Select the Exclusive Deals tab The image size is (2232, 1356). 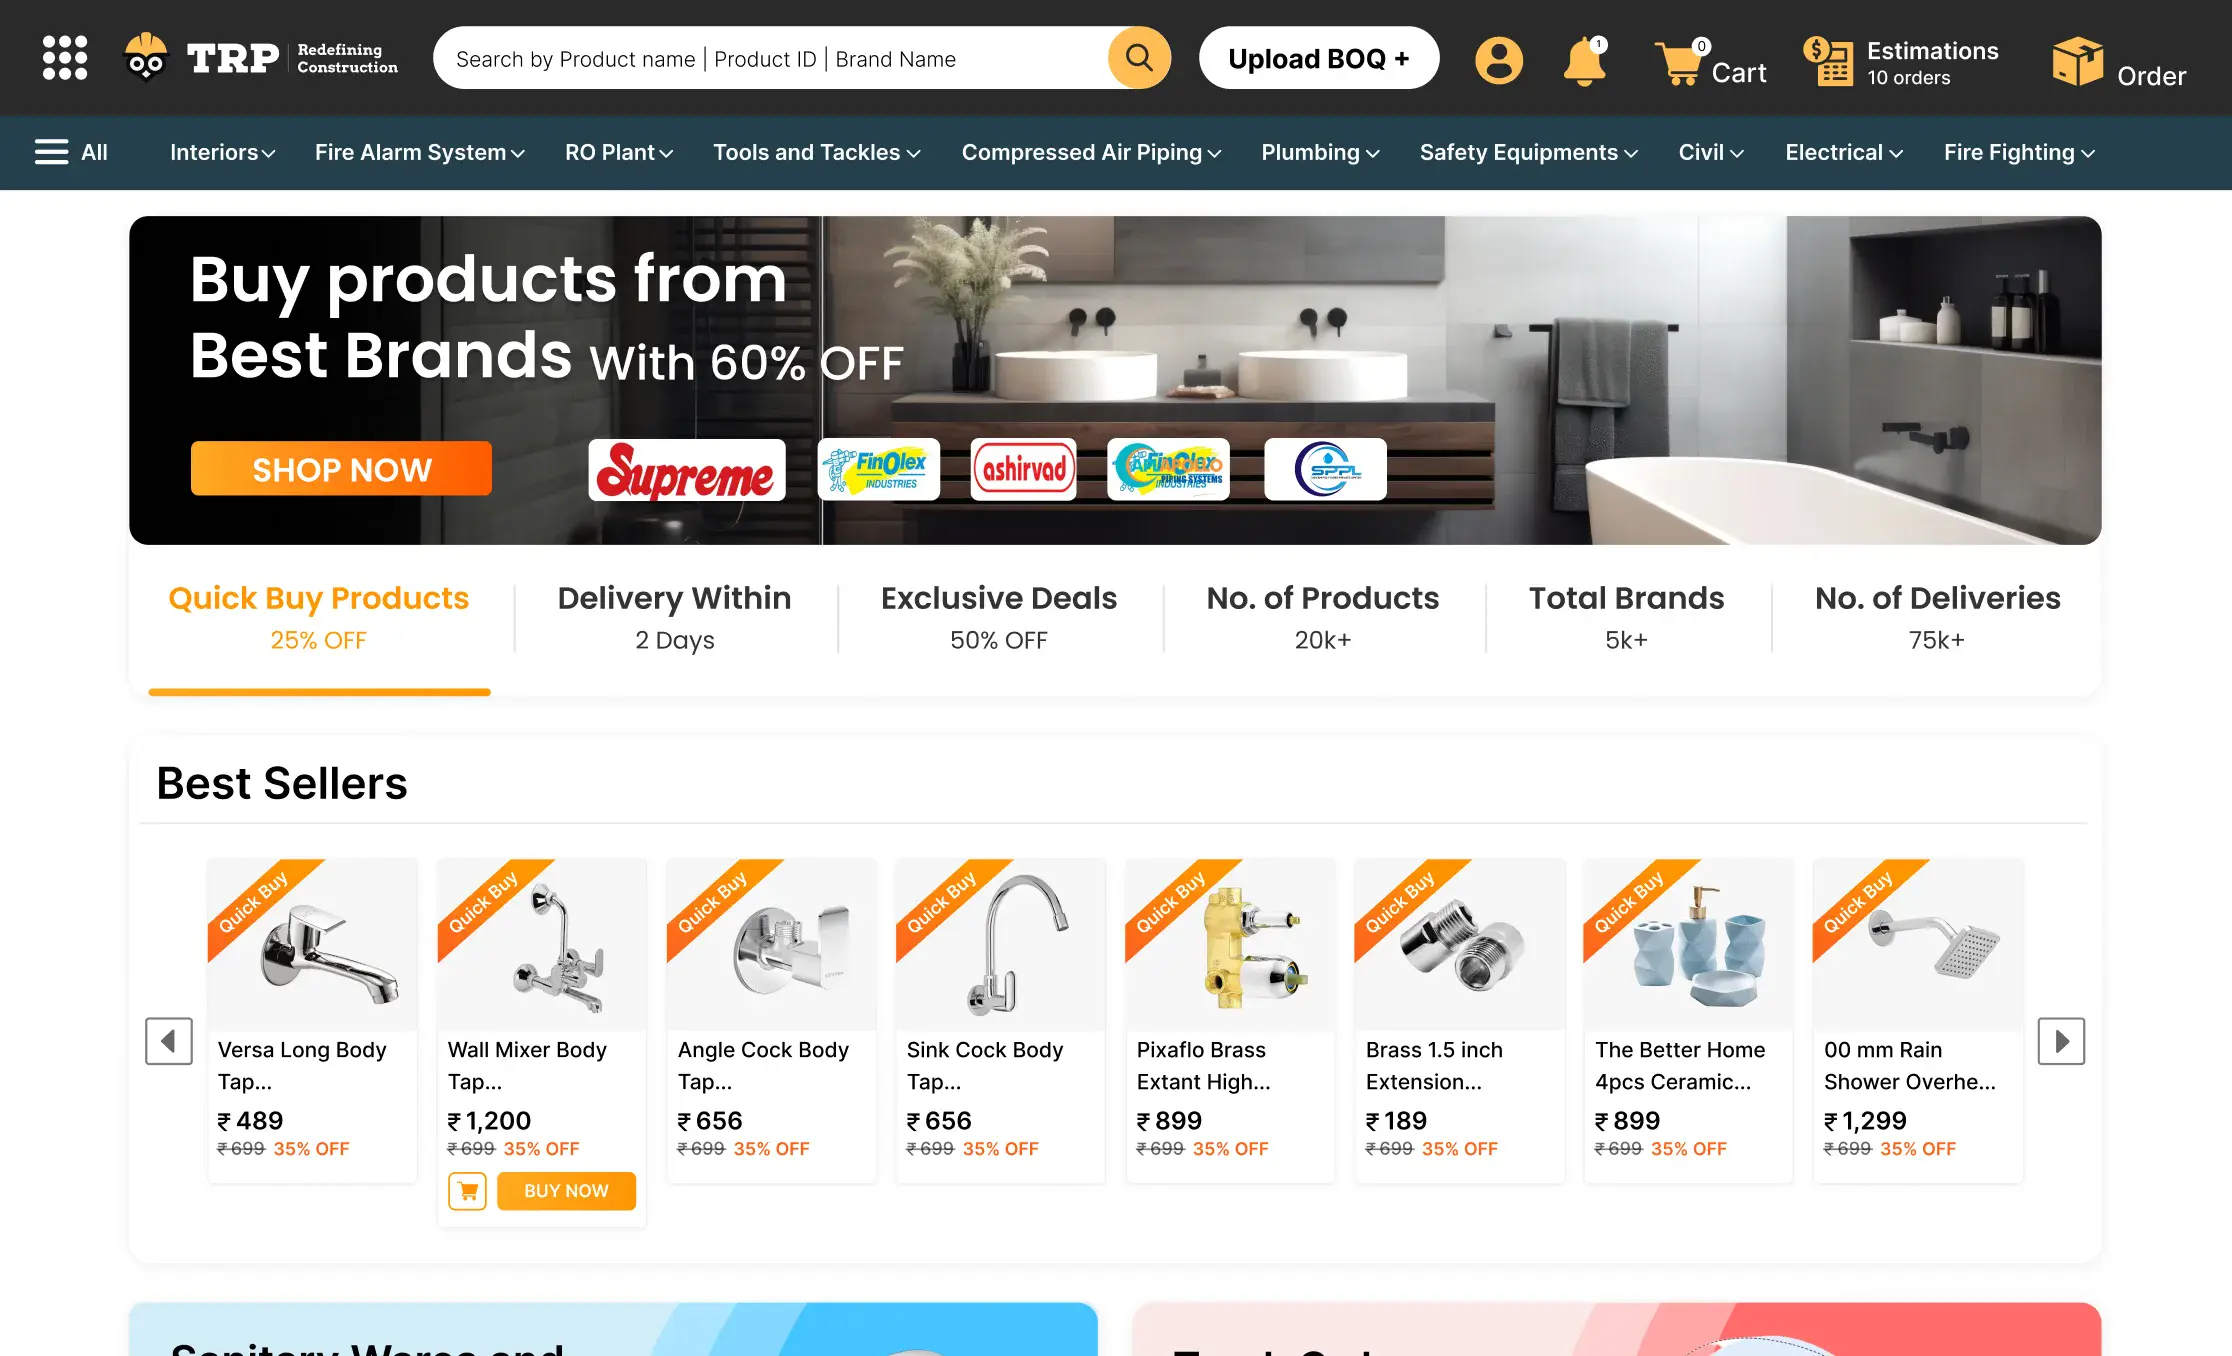point(999,617)
